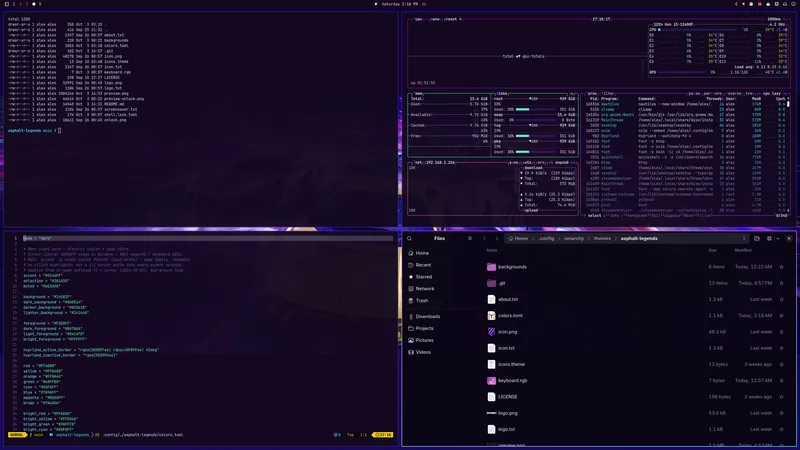Select the .git folder icon
This screenshot has height=450, width=800.
point(491,283)
